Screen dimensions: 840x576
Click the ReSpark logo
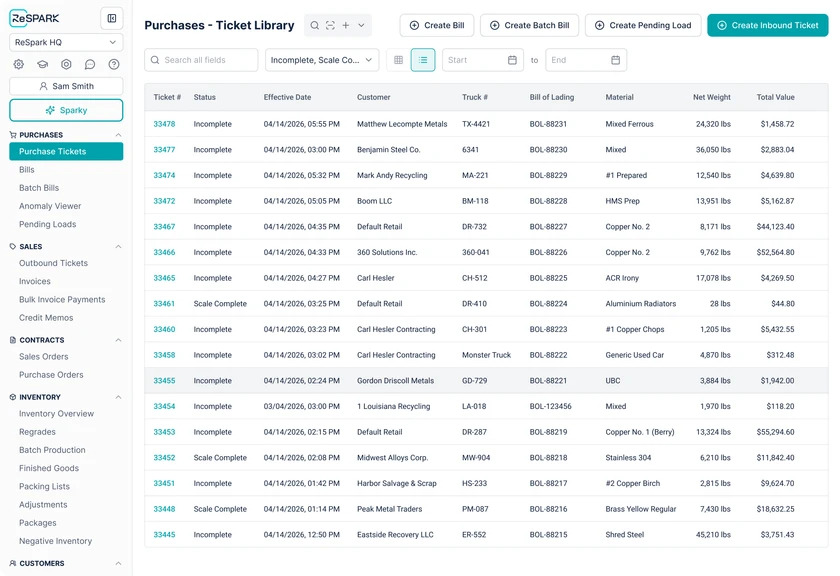[34, 18]
